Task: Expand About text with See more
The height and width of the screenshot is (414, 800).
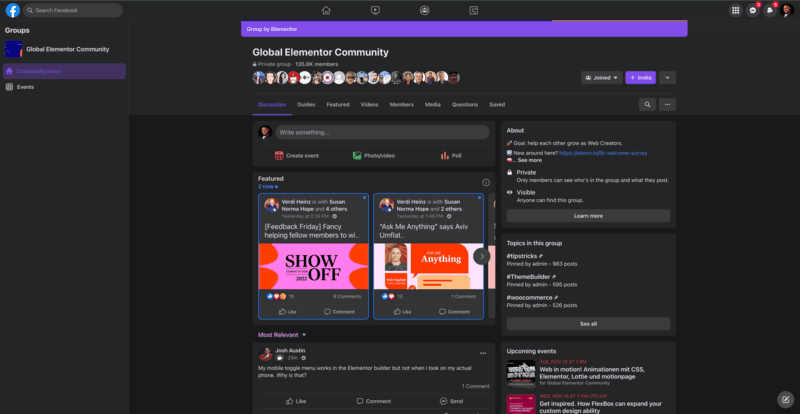Action: [x=530, y=160]
